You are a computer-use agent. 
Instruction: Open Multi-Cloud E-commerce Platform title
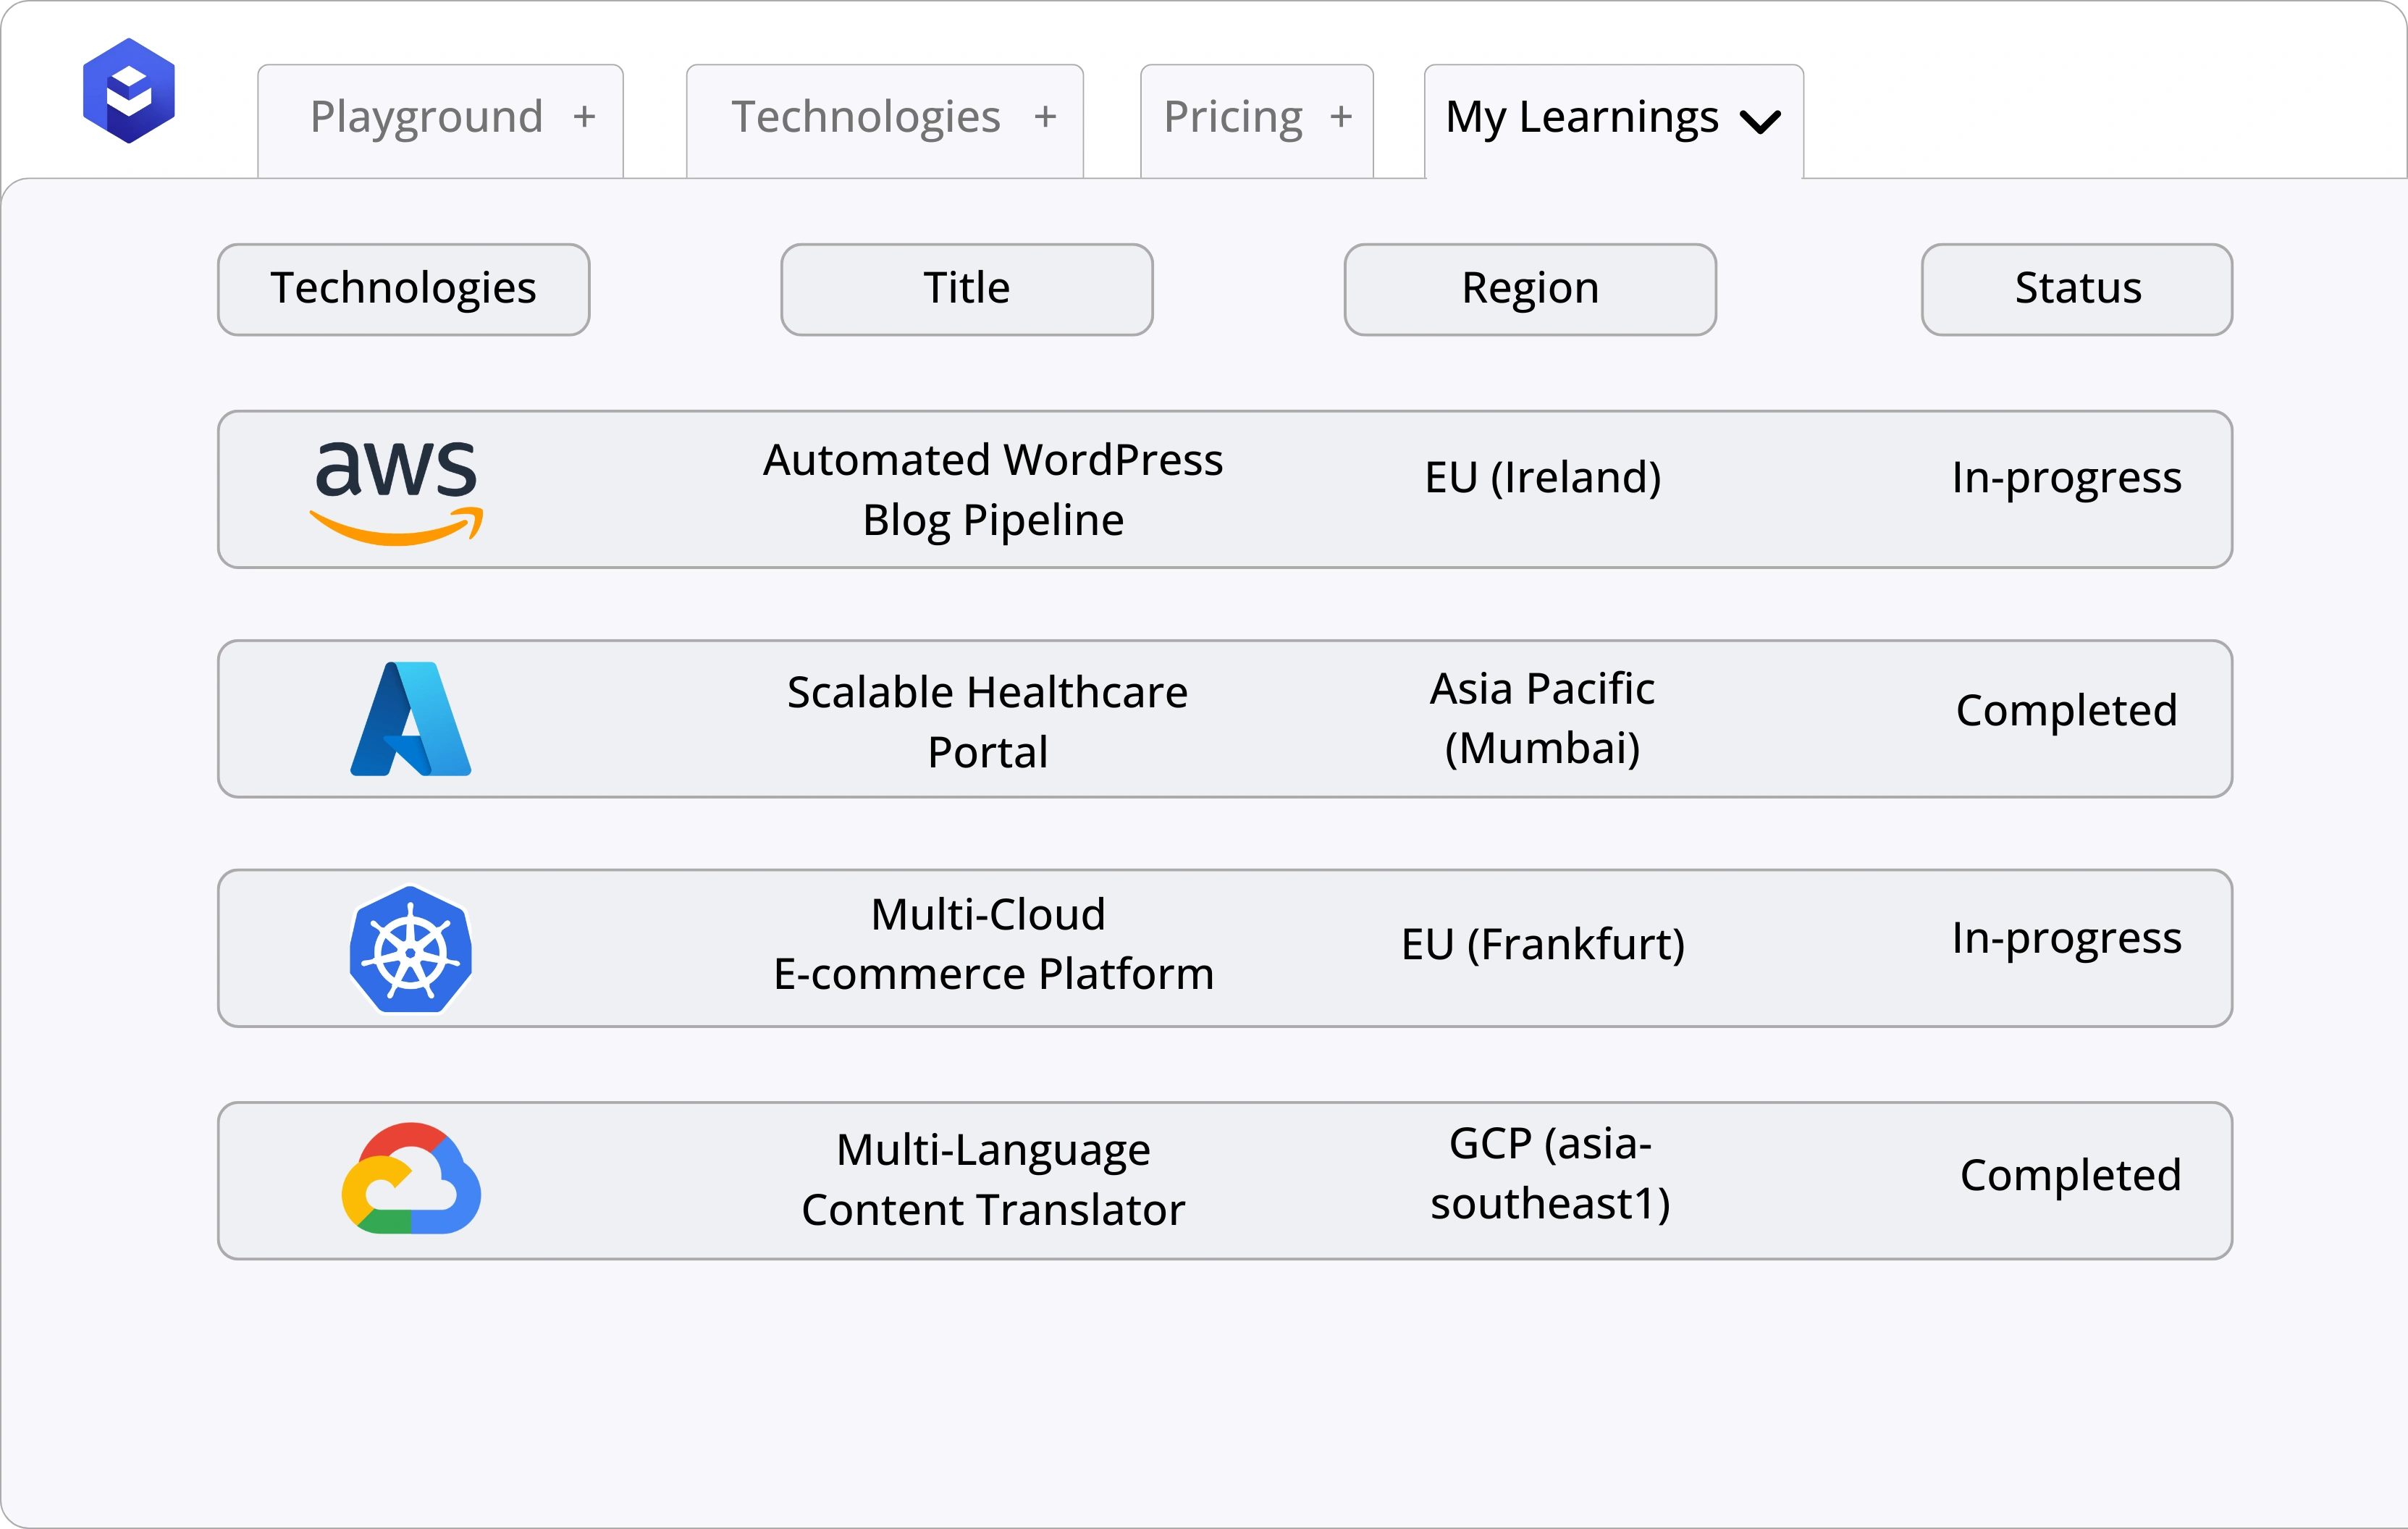tap(993, 944)
